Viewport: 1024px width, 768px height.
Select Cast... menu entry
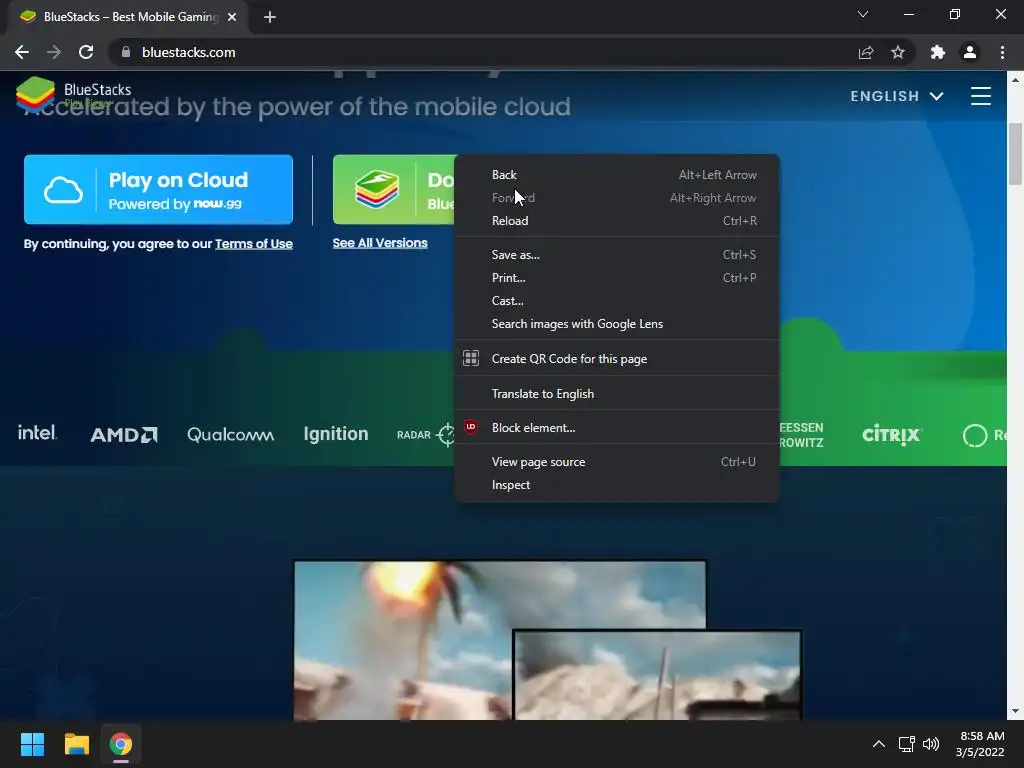pyautogui.click(x=616, y=300)
